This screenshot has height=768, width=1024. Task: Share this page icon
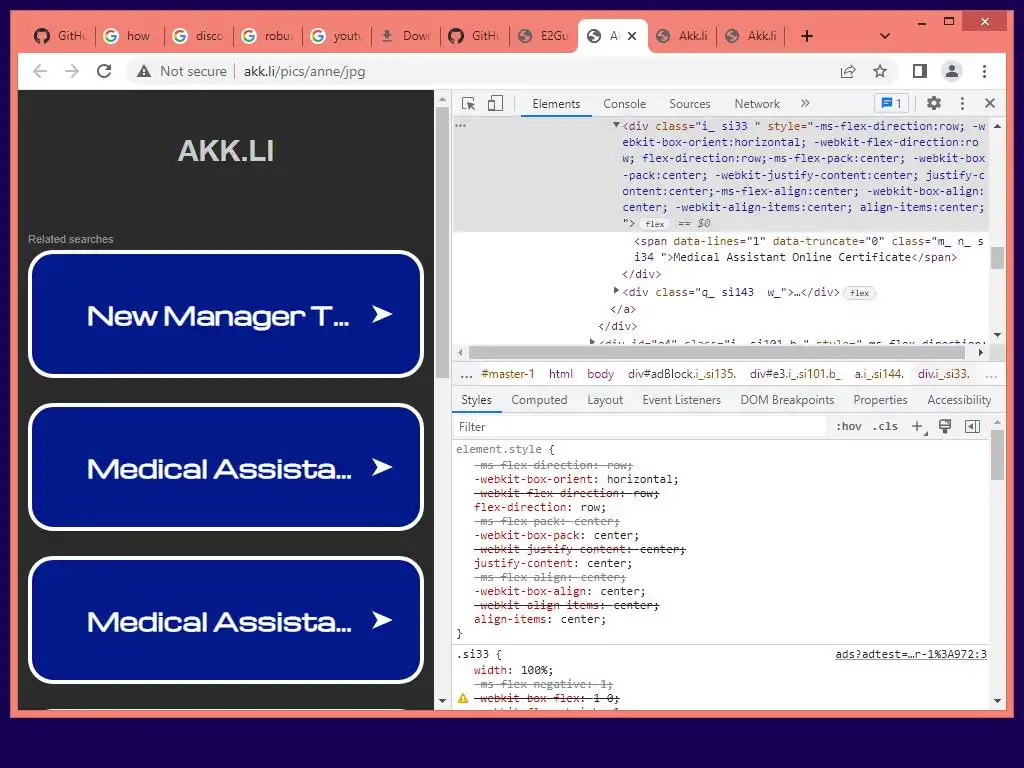(x=848, y=71)
